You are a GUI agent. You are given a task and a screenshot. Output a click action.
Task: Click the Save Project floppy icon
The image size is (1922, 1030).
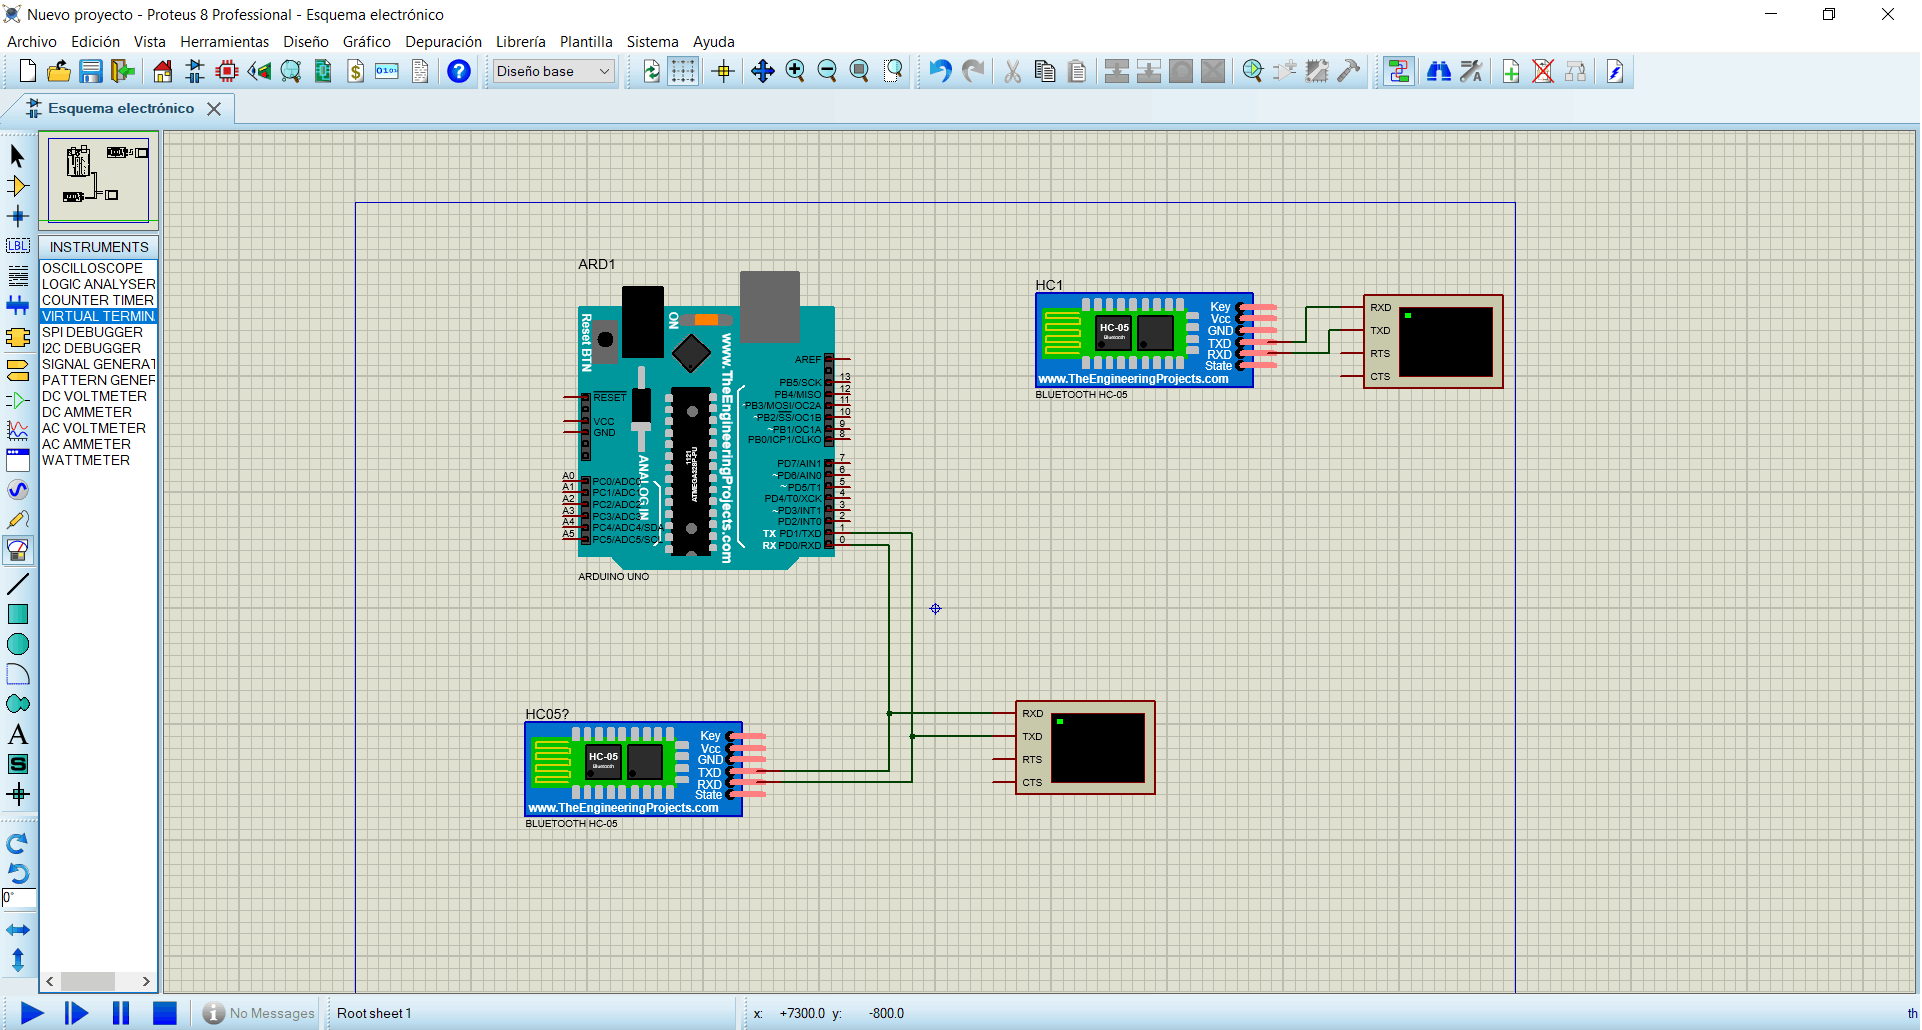click(91, 71)
